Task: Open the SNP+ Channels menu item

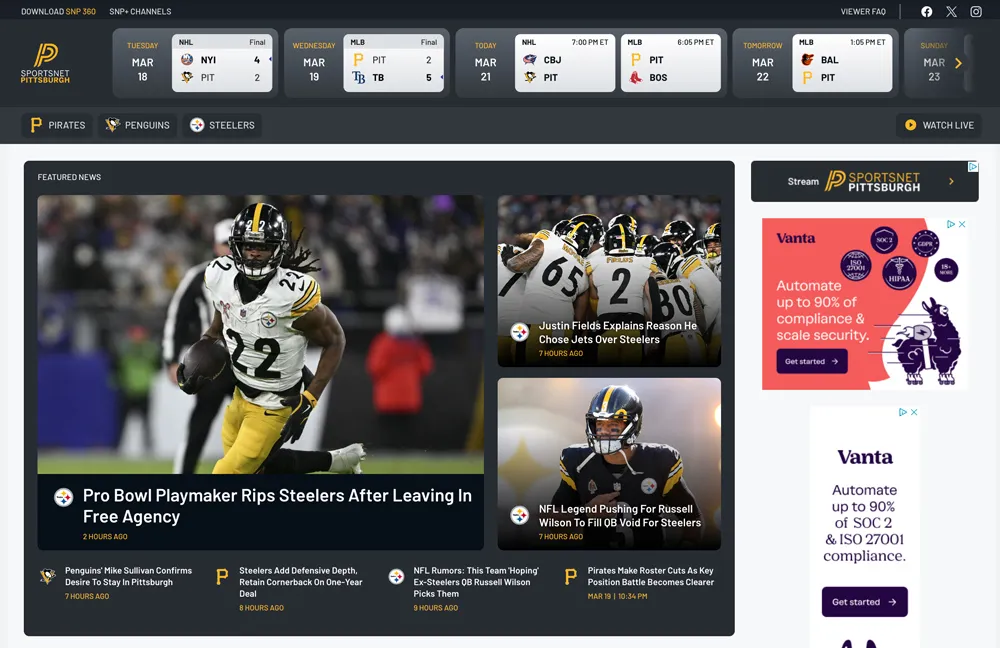Action: (x=140, y=12)
